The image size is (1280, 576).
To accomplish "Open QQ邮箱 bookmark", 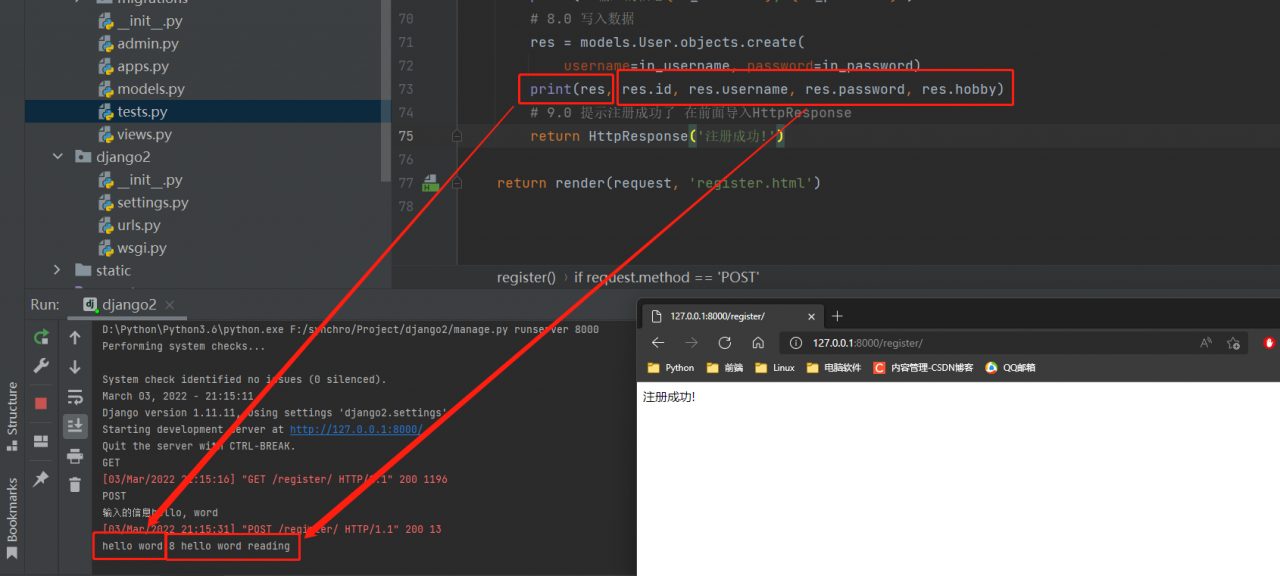I will [1010, 367].
